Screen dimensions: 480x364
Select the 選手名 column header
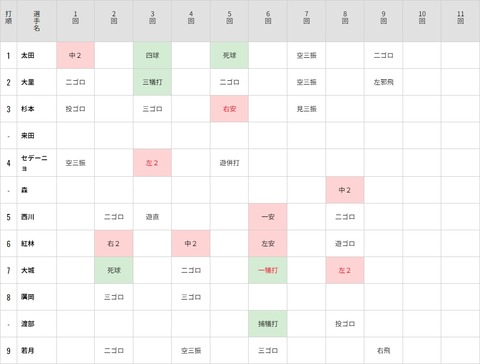pos(37,21)
